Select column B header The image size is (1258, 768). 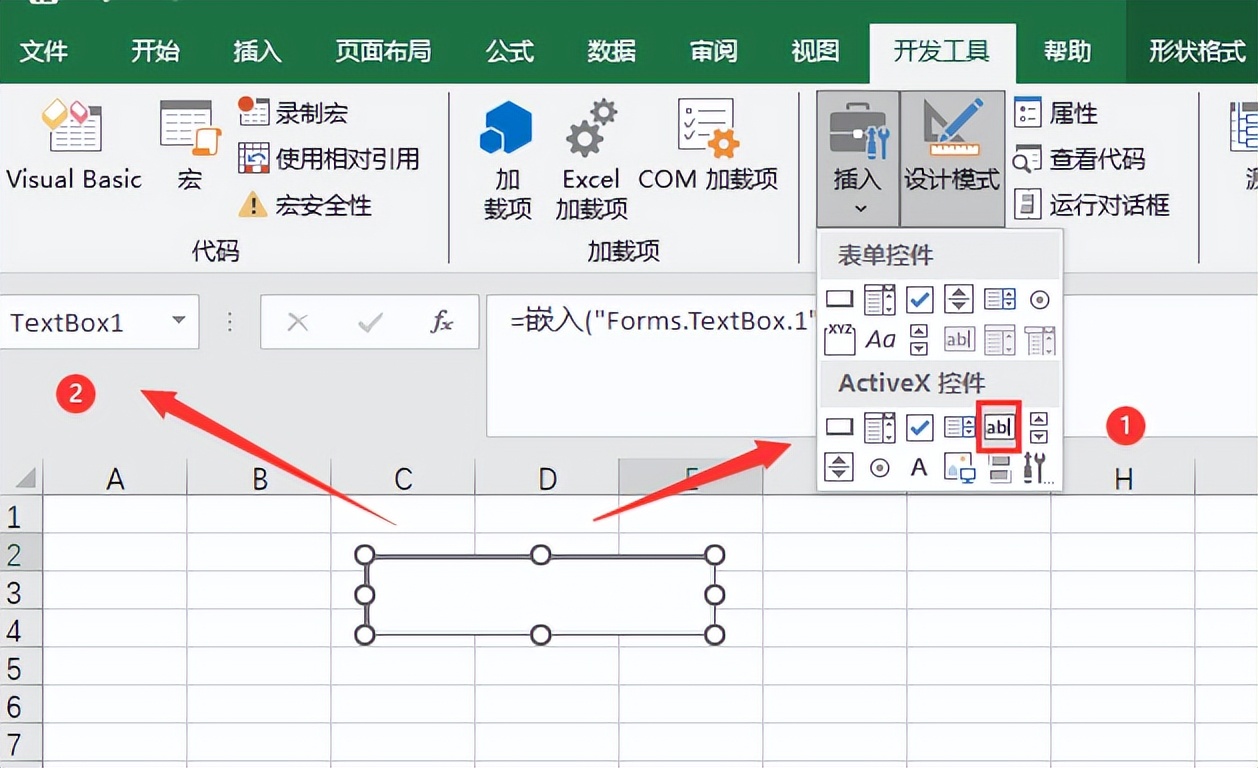click(x=259, y=479)
